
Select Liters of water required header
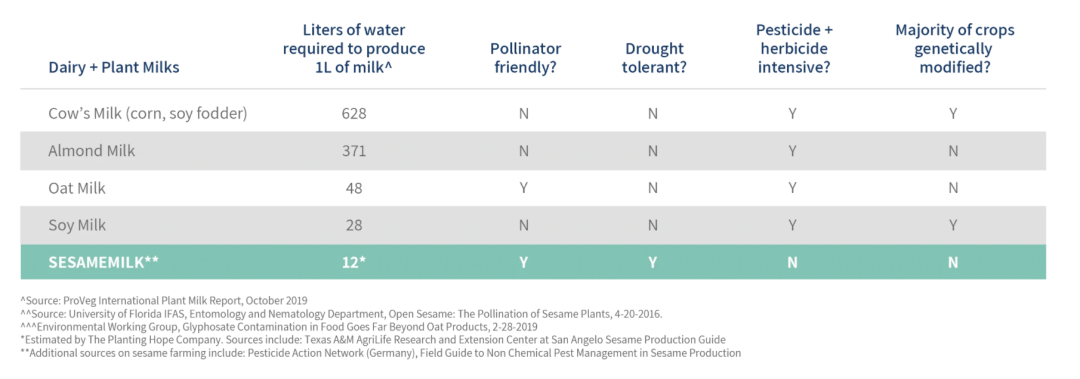(354, 49)
